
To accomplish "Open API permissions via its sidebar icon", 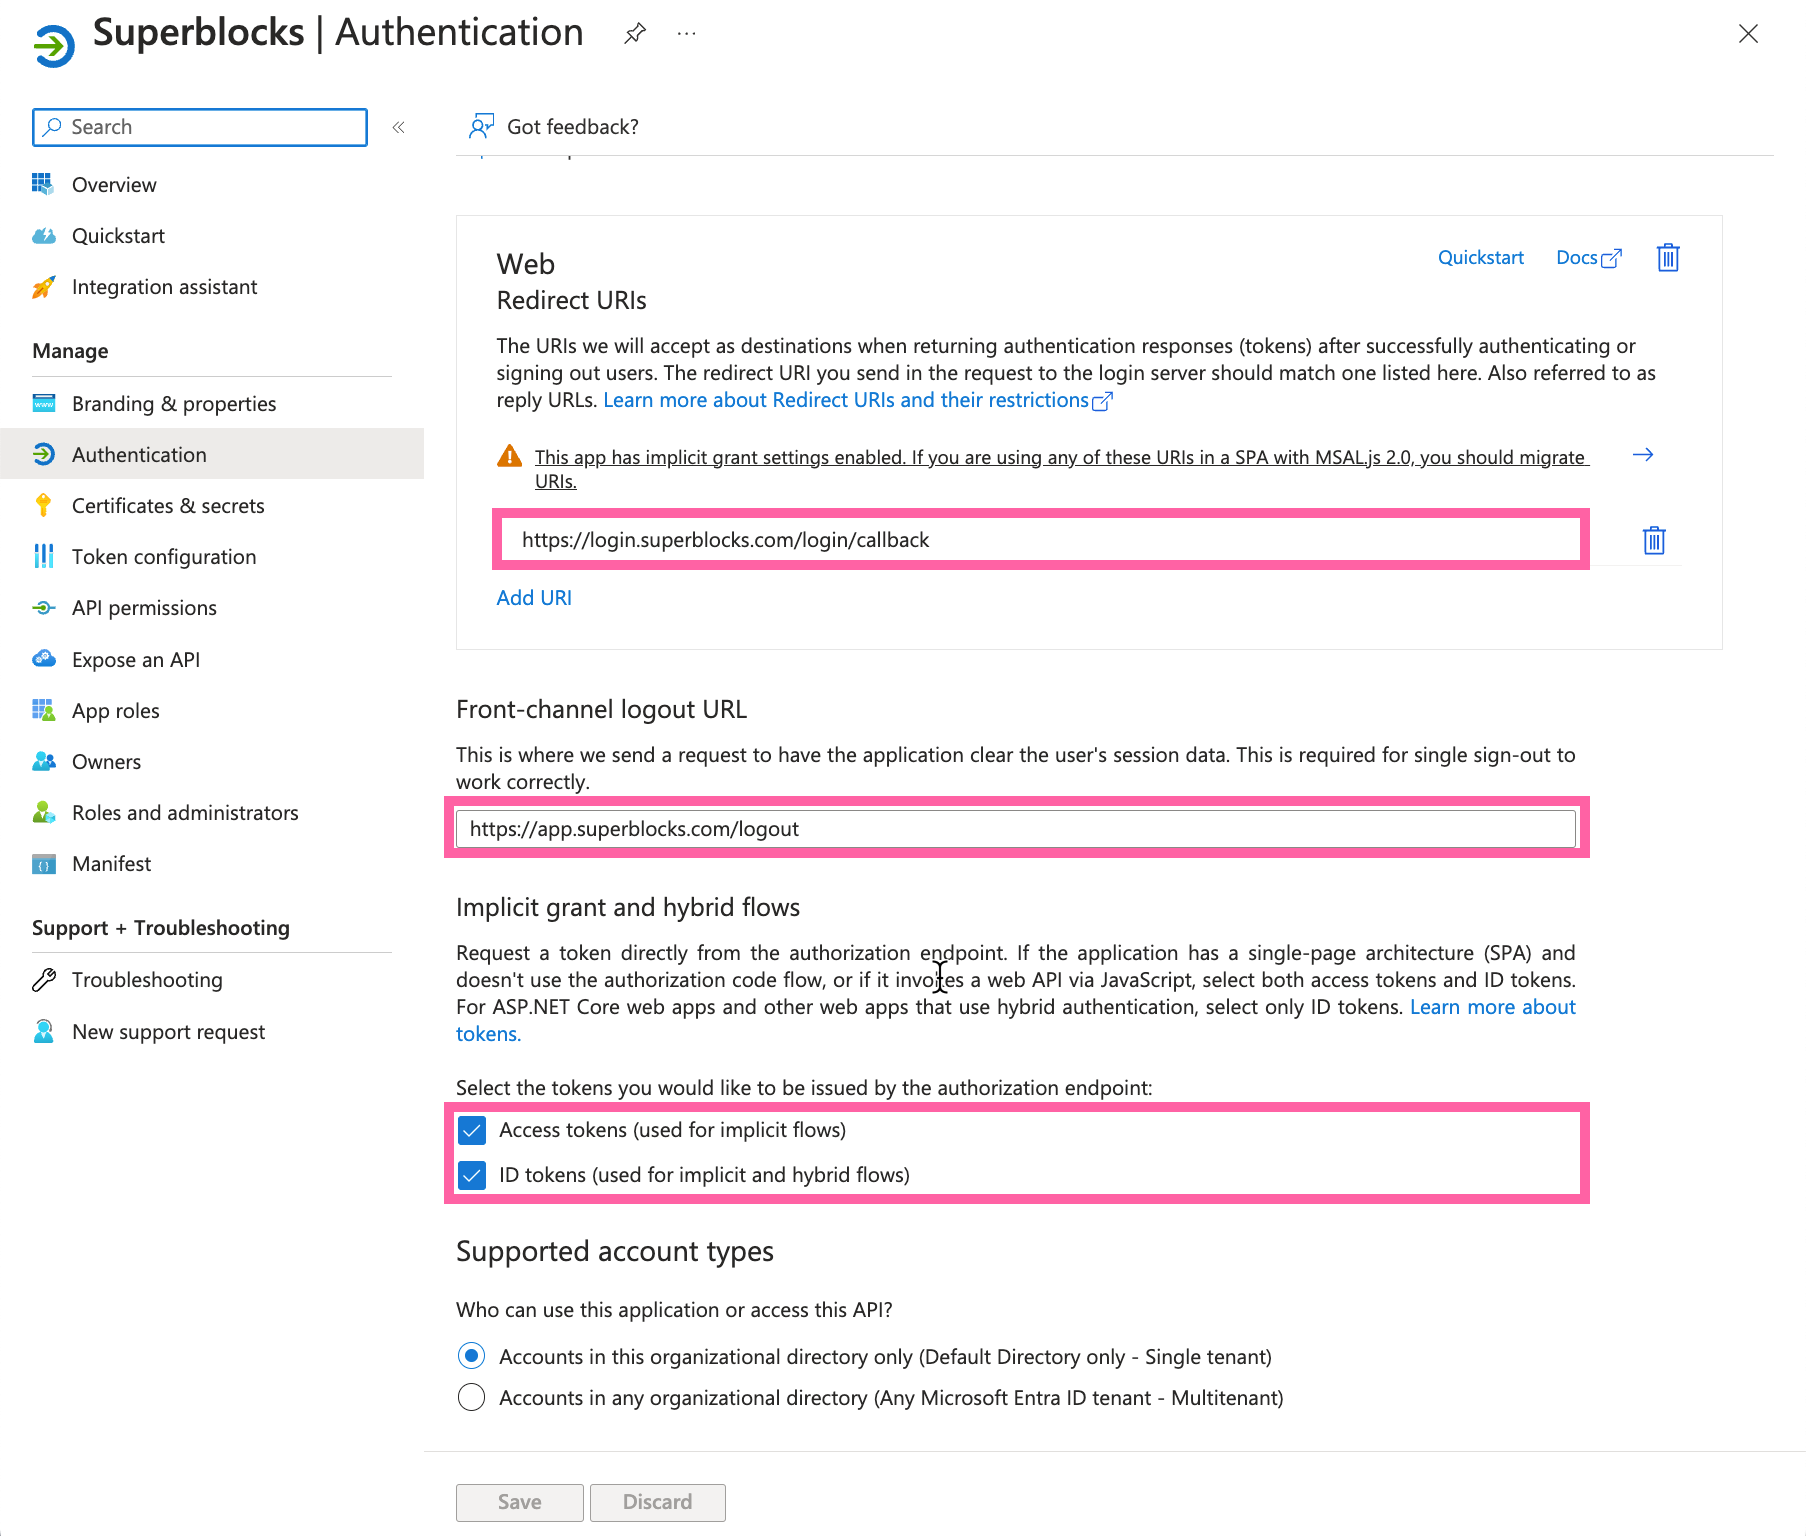I will pos(44,608).
